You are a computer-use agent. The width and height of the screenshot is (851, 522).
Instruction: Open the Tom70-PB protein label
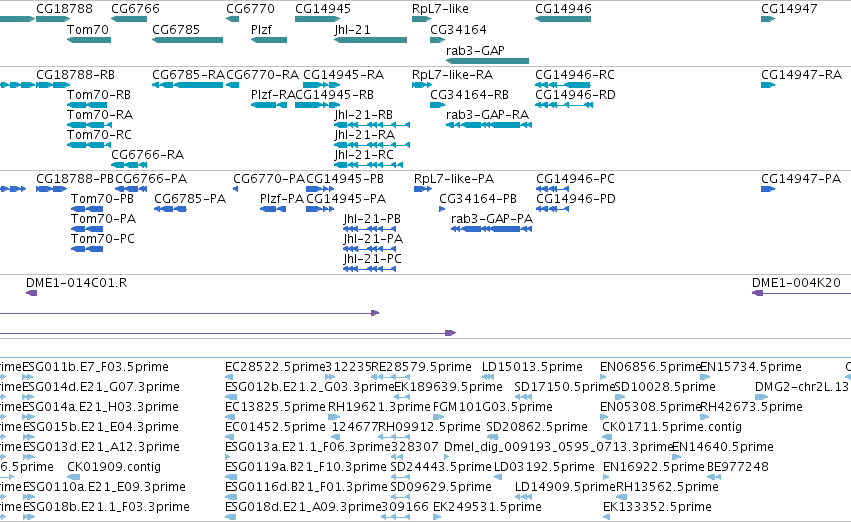103,199
